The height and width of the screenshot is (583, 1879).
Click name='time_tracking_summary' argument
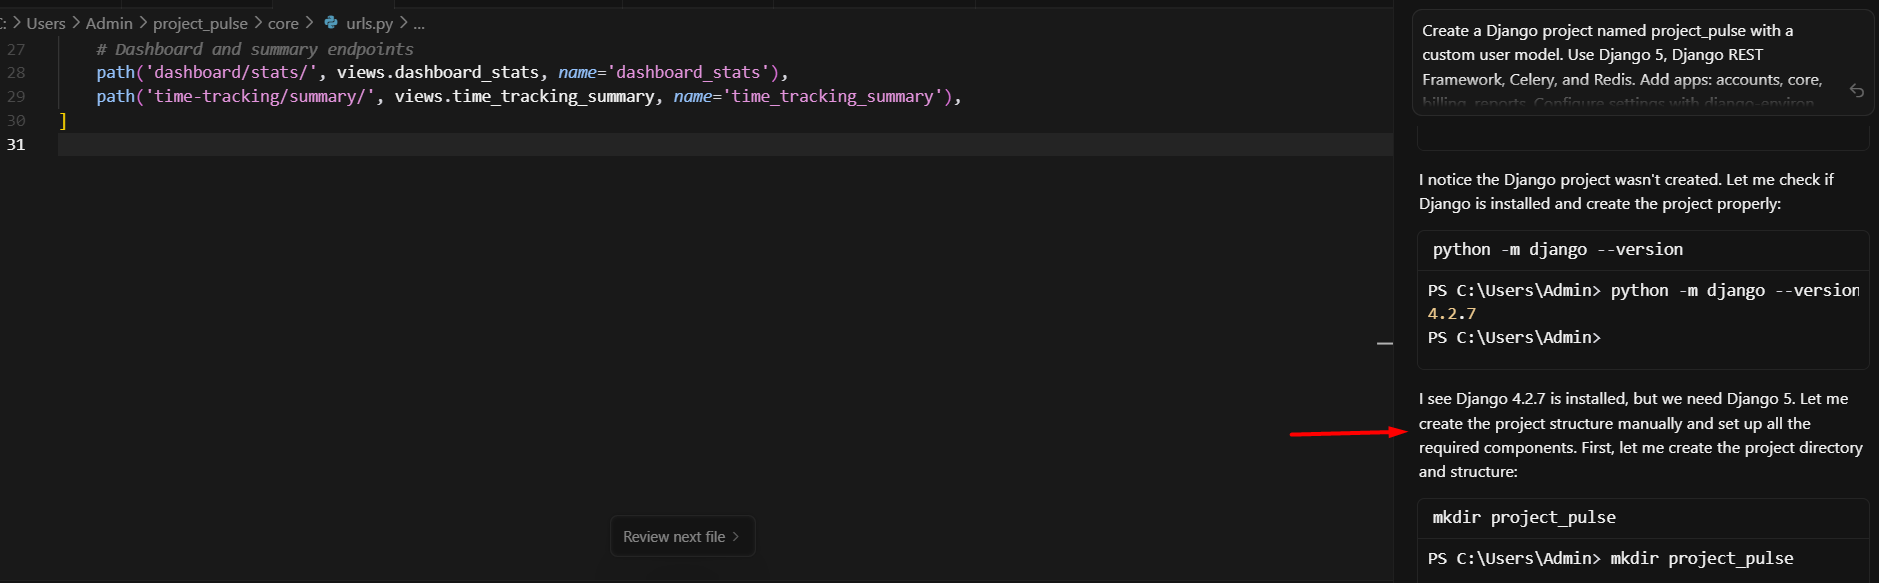coord(808,97)
